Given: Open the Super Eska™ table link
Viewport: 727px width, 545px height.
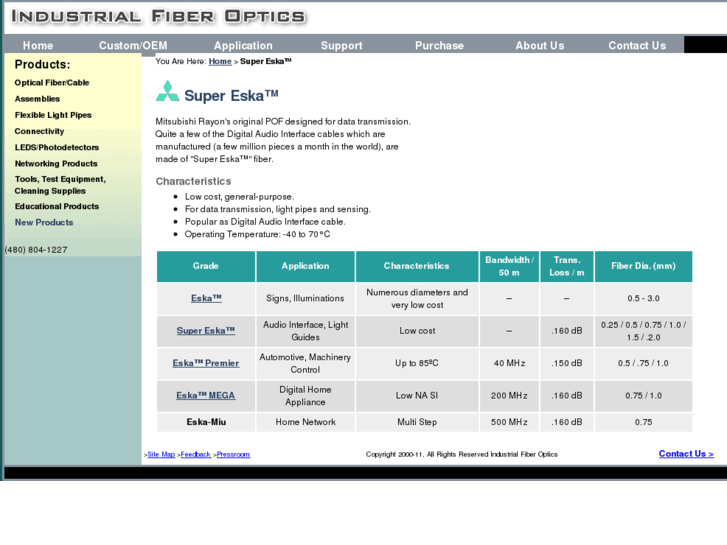Looking at the screenshot, I should [206, 331].
